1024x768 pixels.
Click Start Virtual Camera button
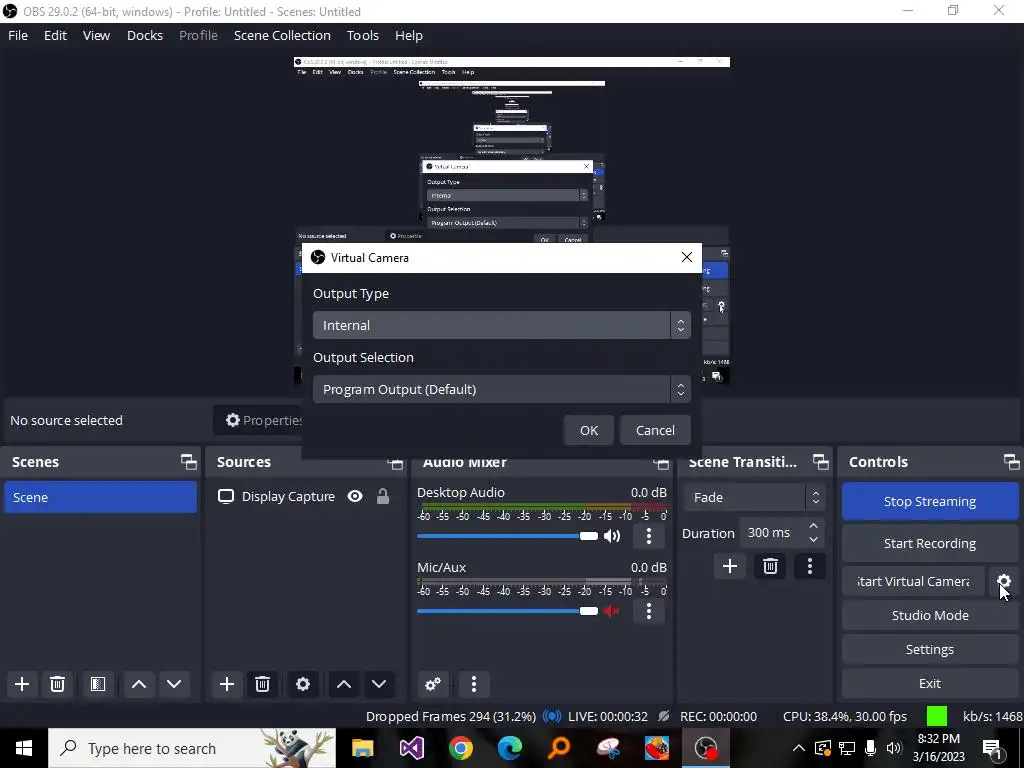[913, 581]
